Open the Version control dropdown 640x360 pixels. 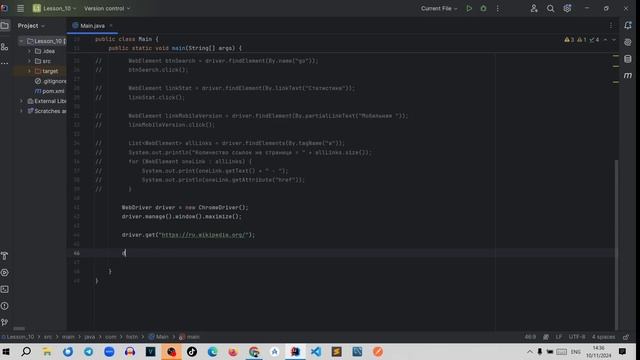(107, 8)
